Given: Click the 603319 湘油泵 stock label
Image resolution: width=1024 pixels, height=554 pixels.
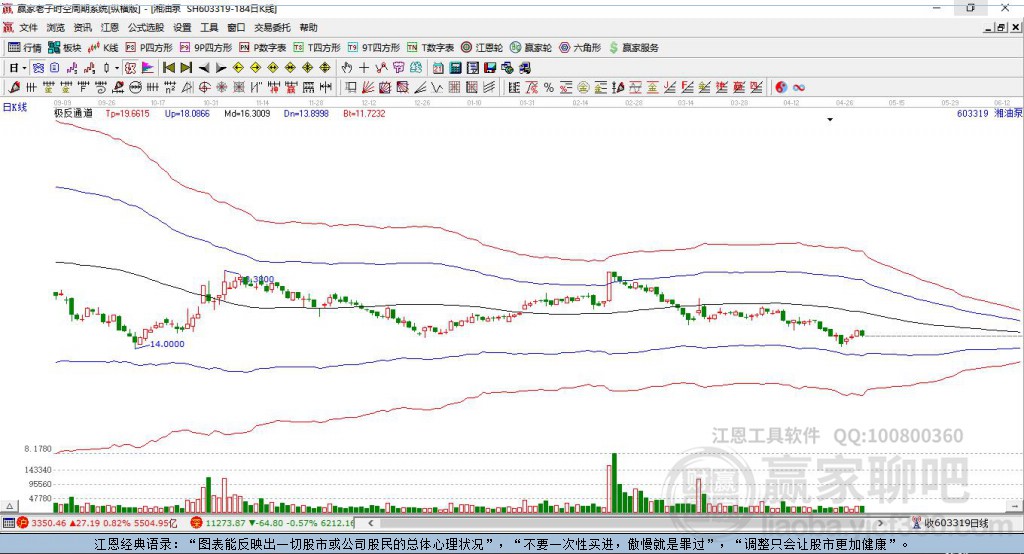Looking at the screenshot, I should click(989, 114).
